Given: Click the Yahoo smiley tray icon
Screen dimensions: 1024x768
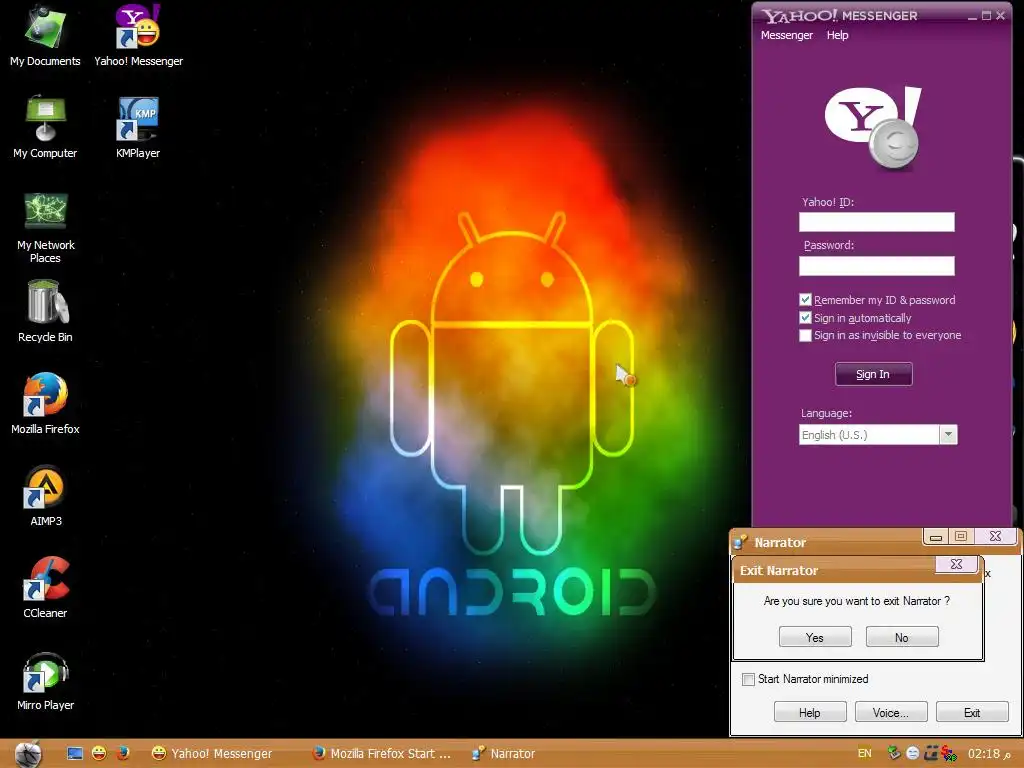Looking at the screenshot, I should pos(912,754).
